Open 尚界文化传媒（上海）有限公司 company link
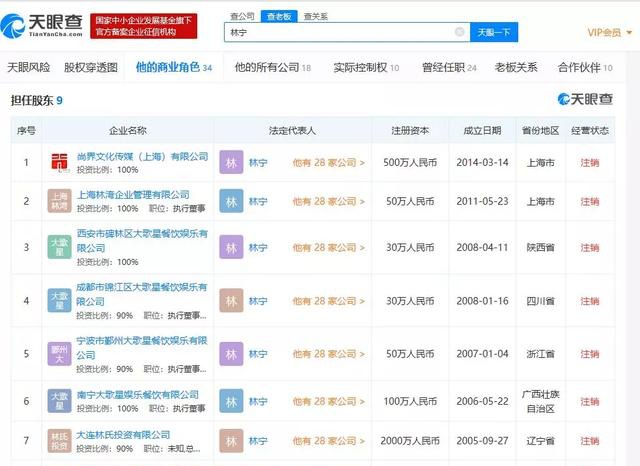 tap(142, 156)
